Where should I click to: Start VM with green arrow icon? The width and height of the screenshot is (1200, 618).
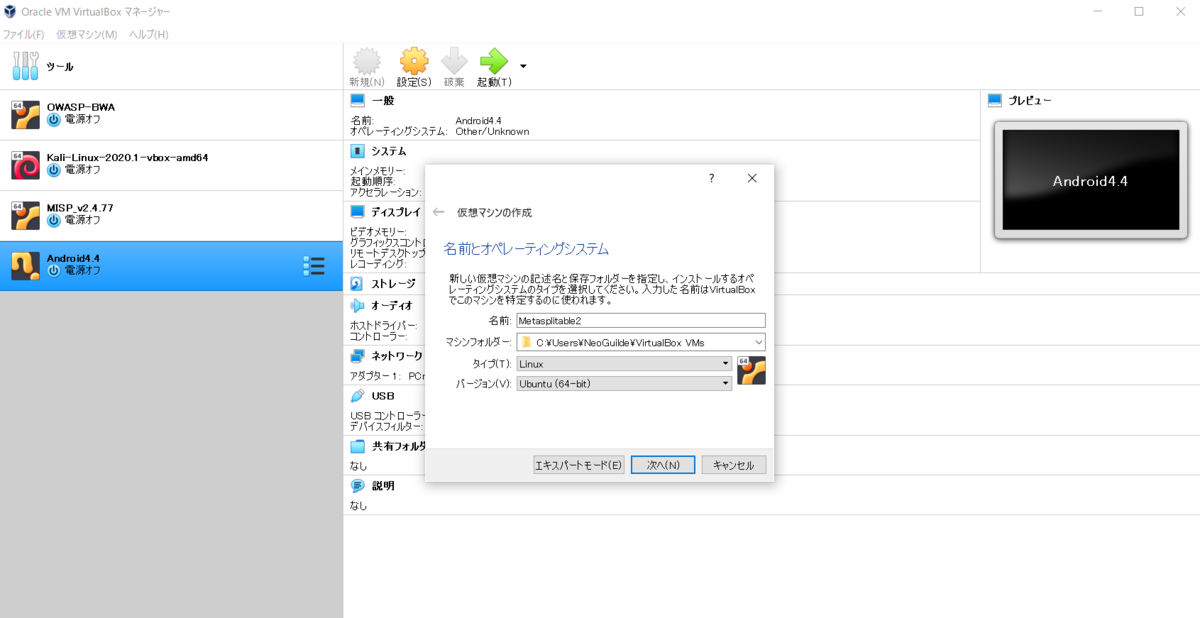tap(494, 61)
